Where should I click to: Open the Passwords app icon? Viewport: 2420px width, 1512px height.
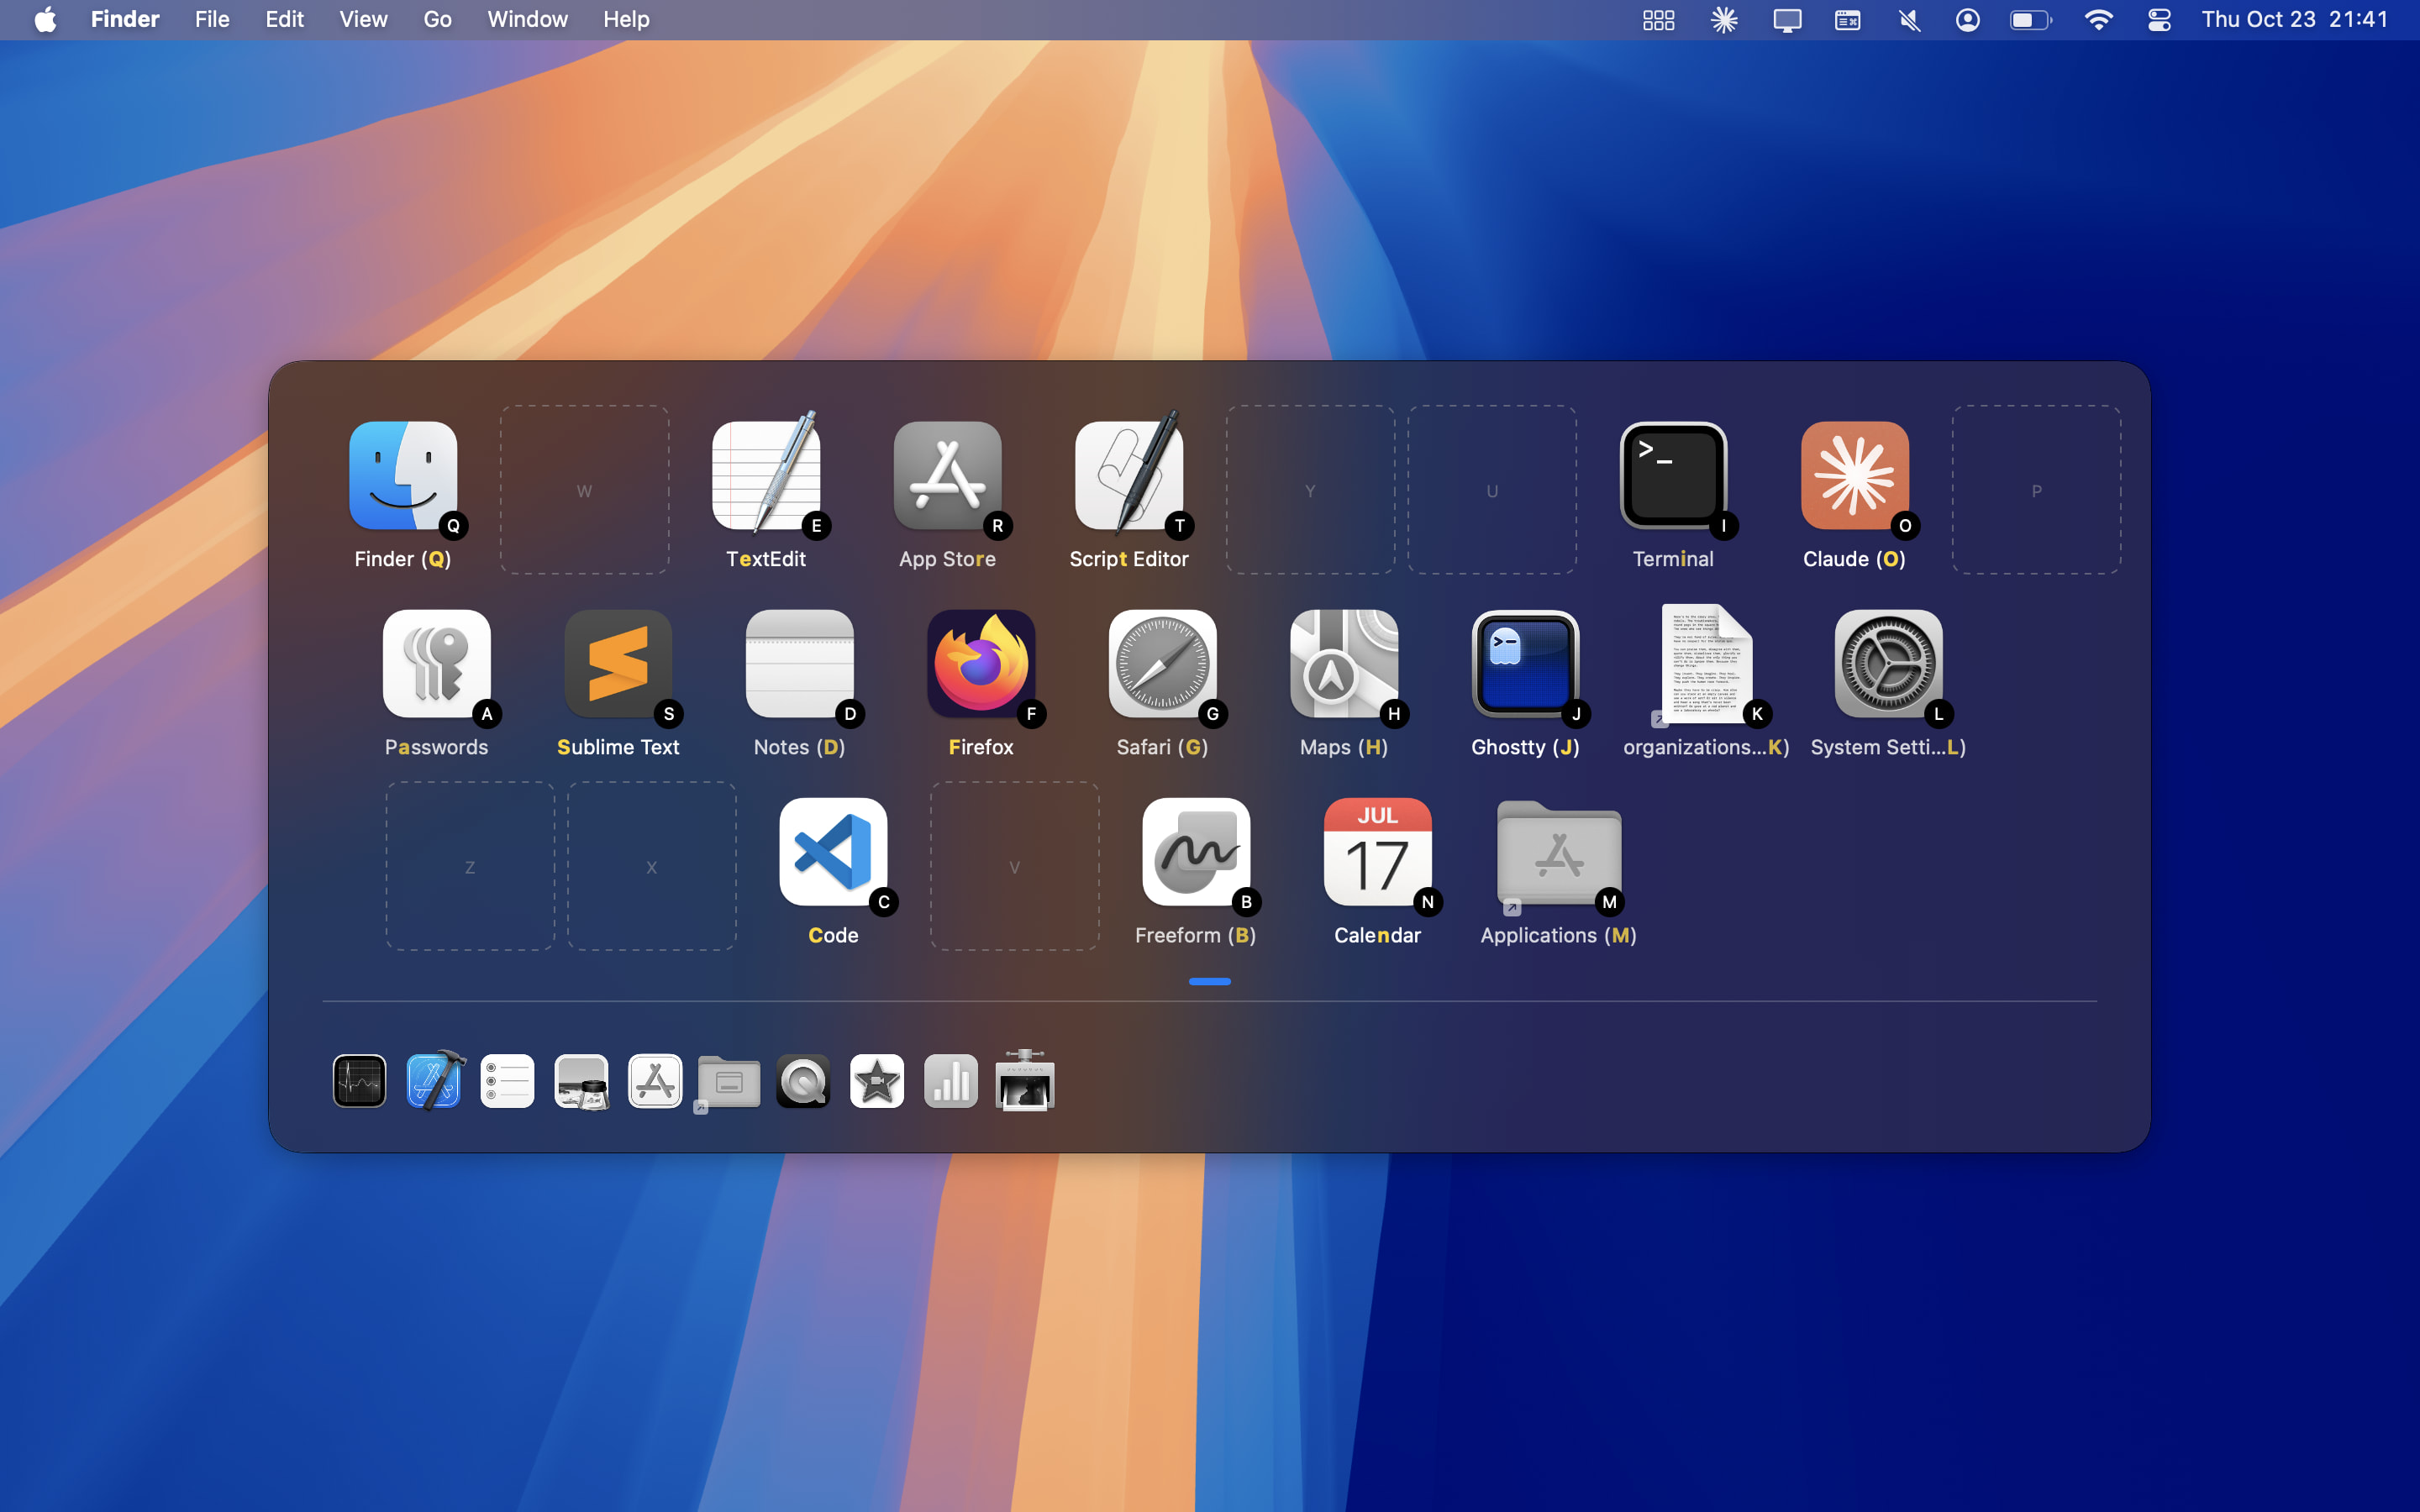click(x=436, y=664)
